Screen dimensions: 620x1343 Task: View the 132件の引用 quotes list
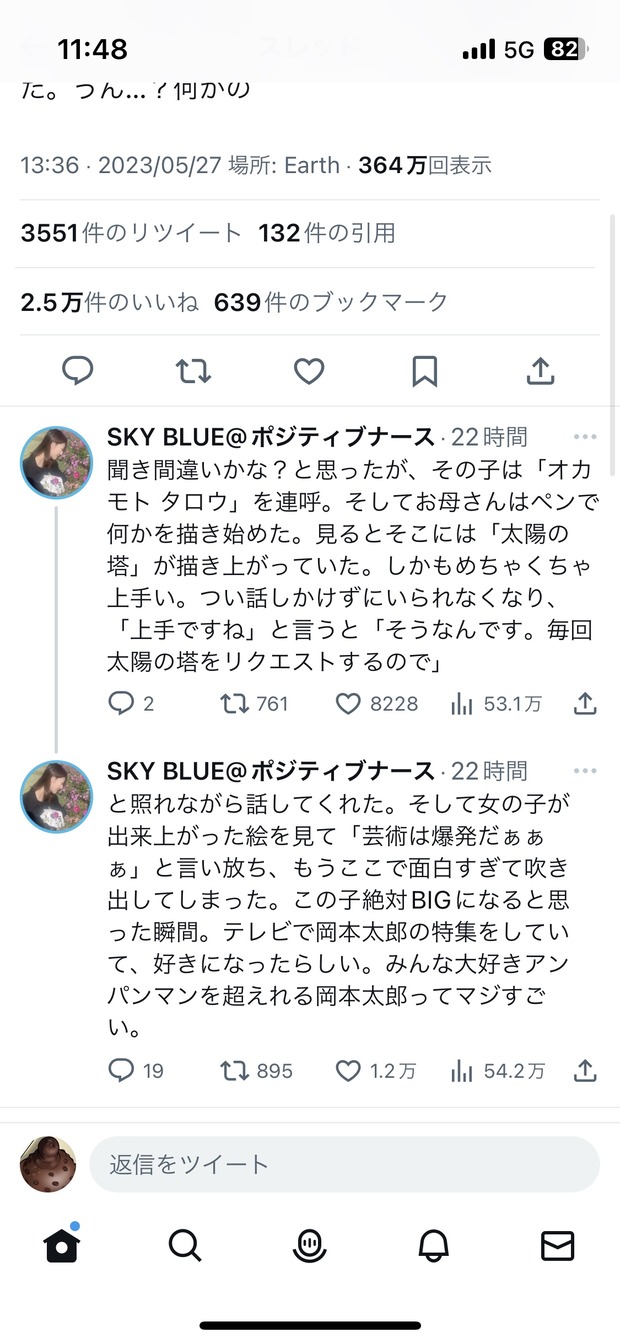click(327, 233)
